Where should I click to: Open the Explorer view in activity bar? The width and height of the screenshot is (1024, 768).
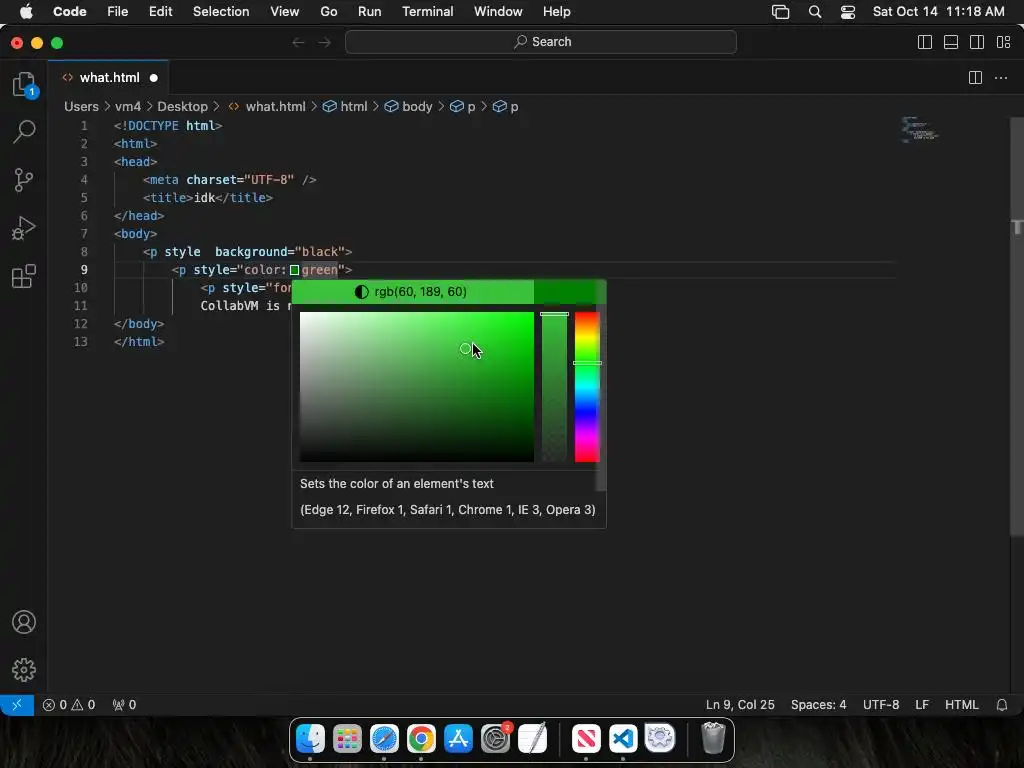(24, 84)
